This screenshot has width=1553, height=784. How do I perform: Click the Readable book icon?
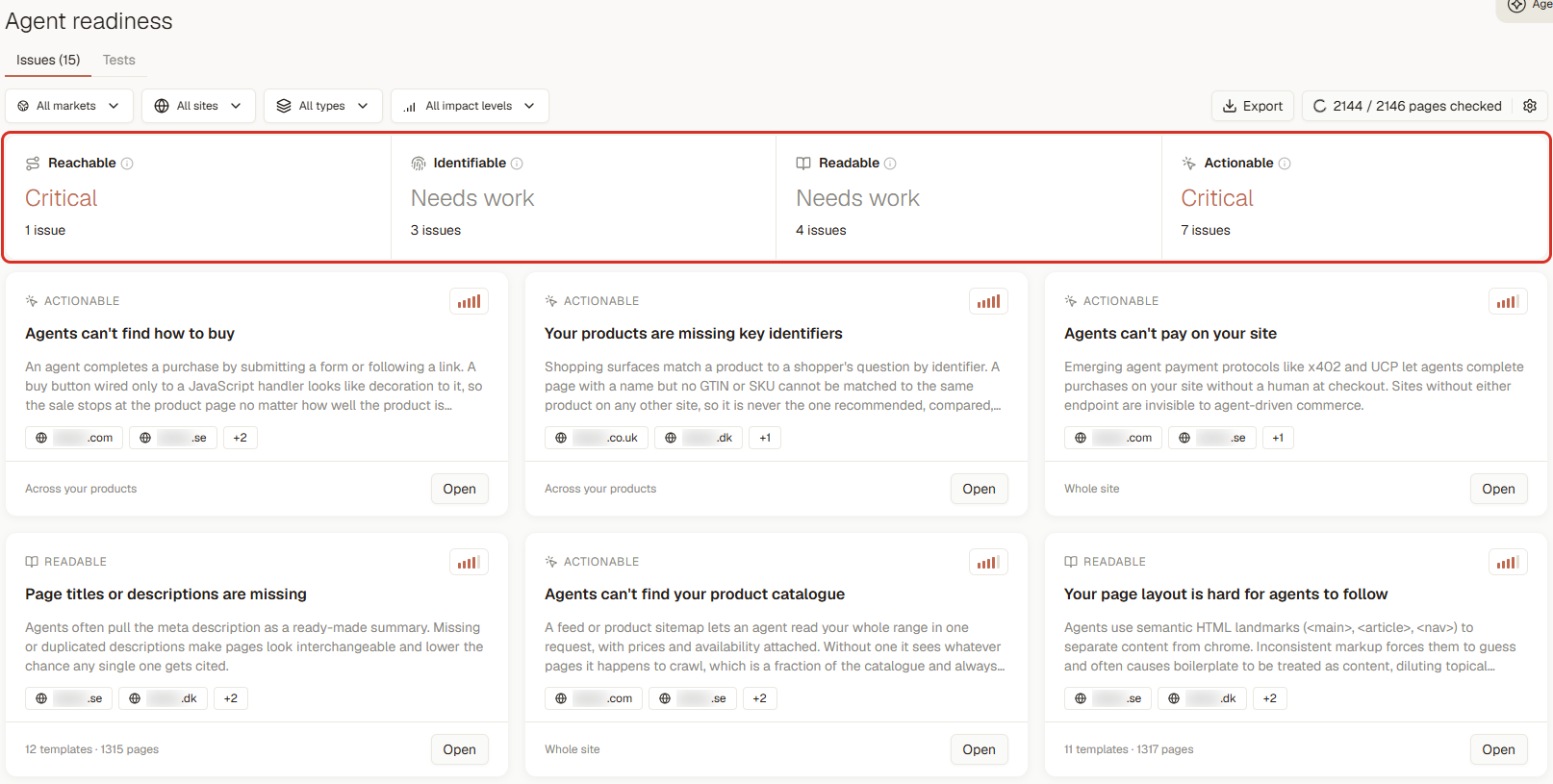coord(803,163)
